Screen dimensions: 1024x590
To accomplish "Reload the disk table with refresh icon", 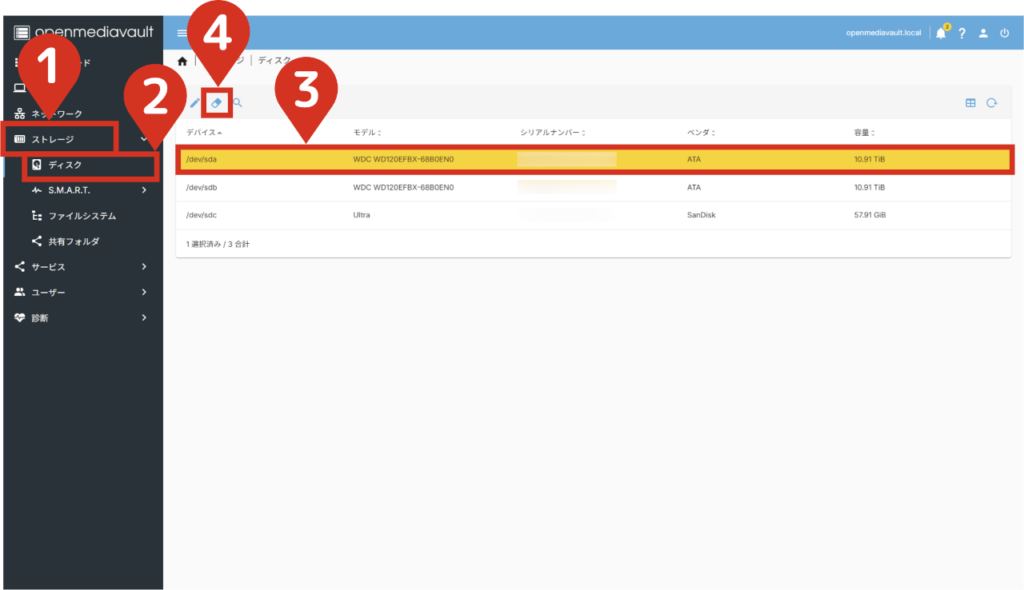I will click(992, 103).
